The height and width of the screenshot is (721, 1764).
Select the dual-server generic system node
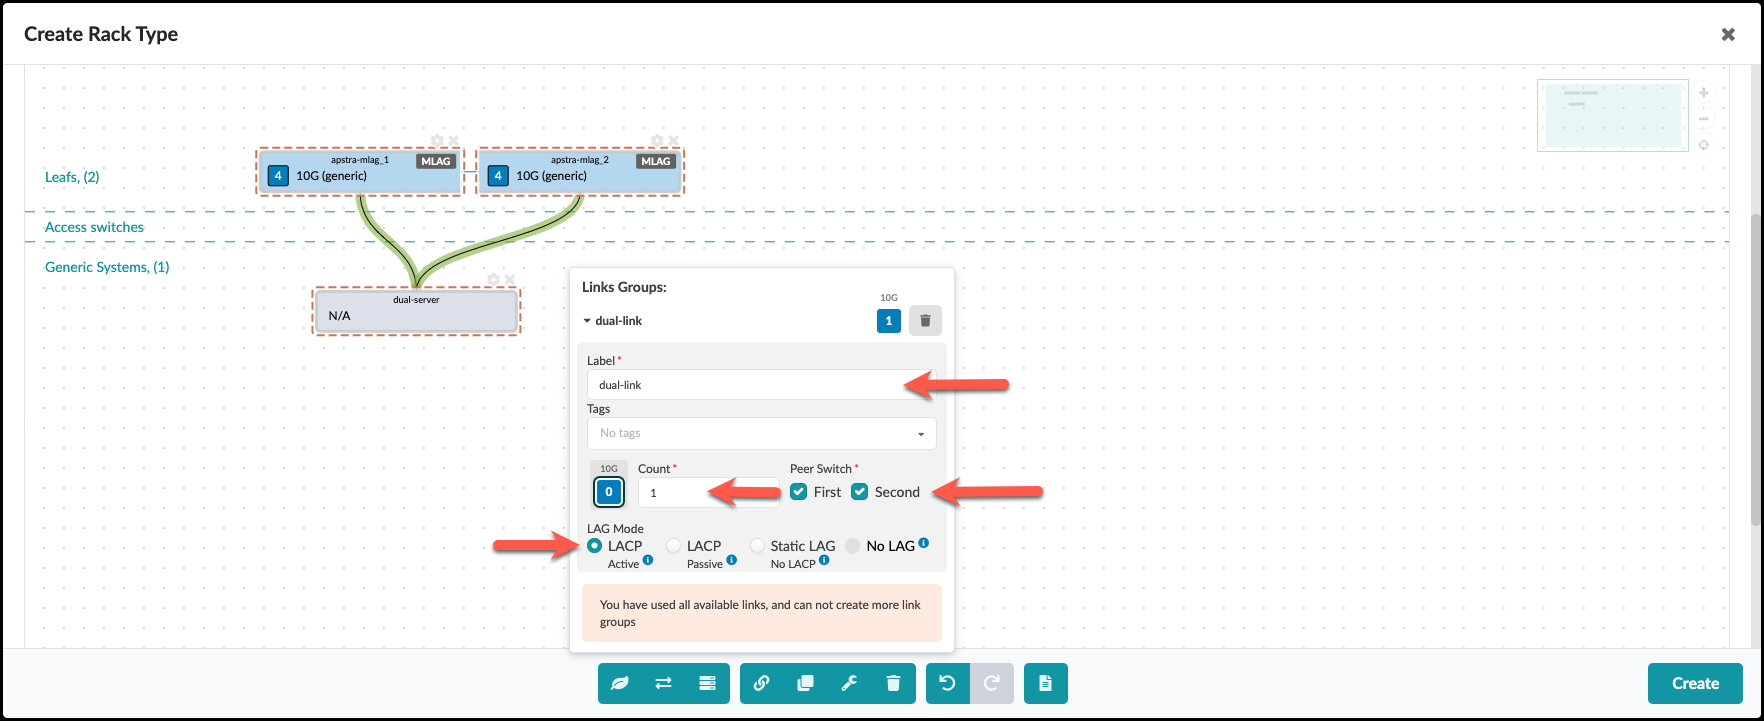416,312
